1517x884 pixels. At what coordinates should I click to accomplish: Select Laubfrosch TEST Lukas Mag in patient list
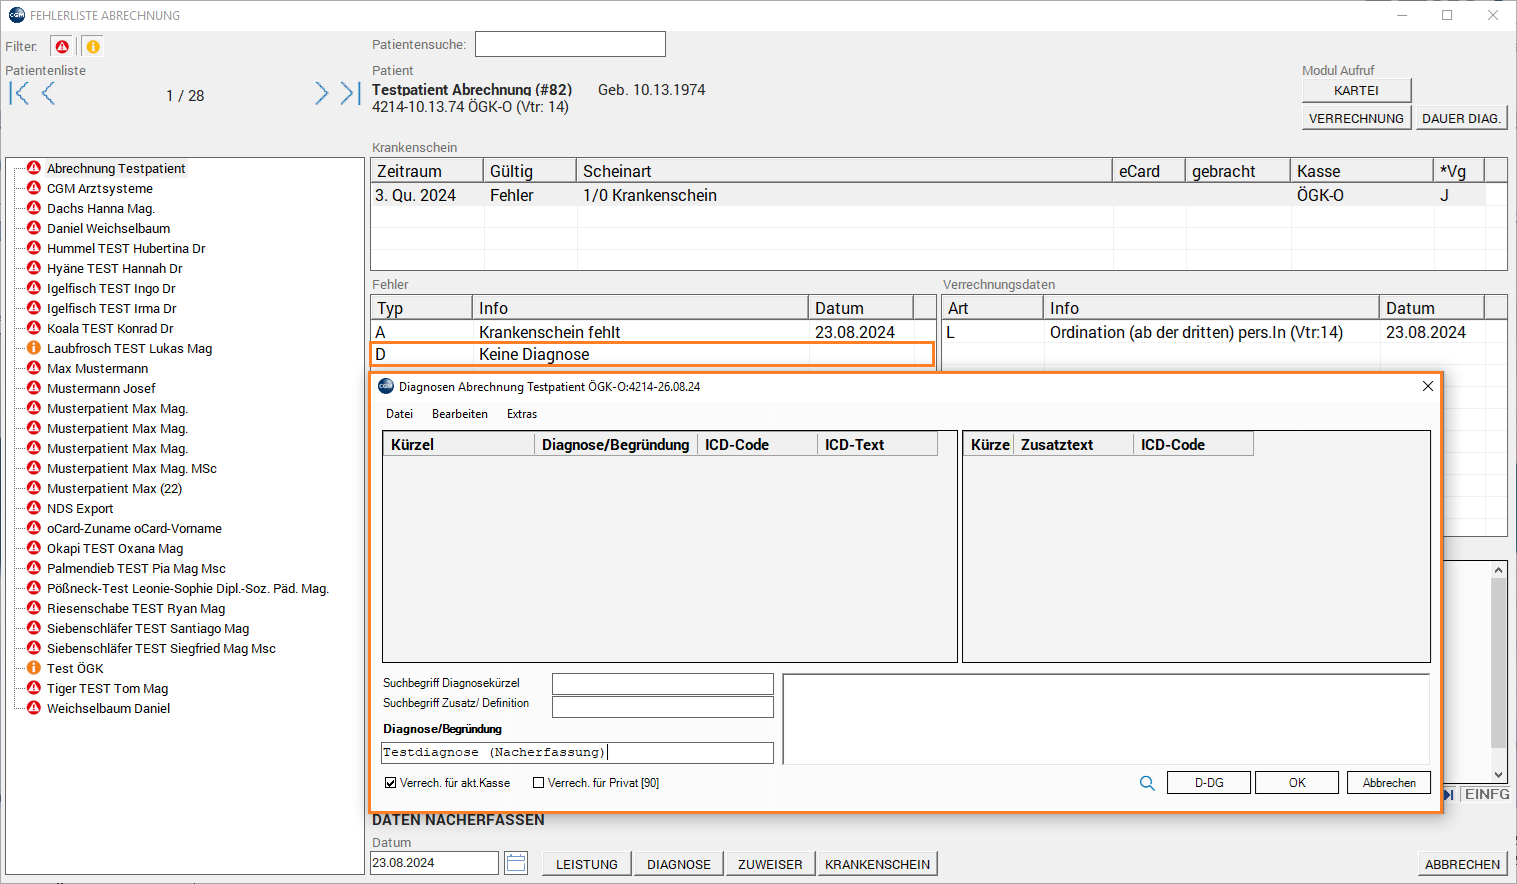pyautogui.click(x=129, y=349)
